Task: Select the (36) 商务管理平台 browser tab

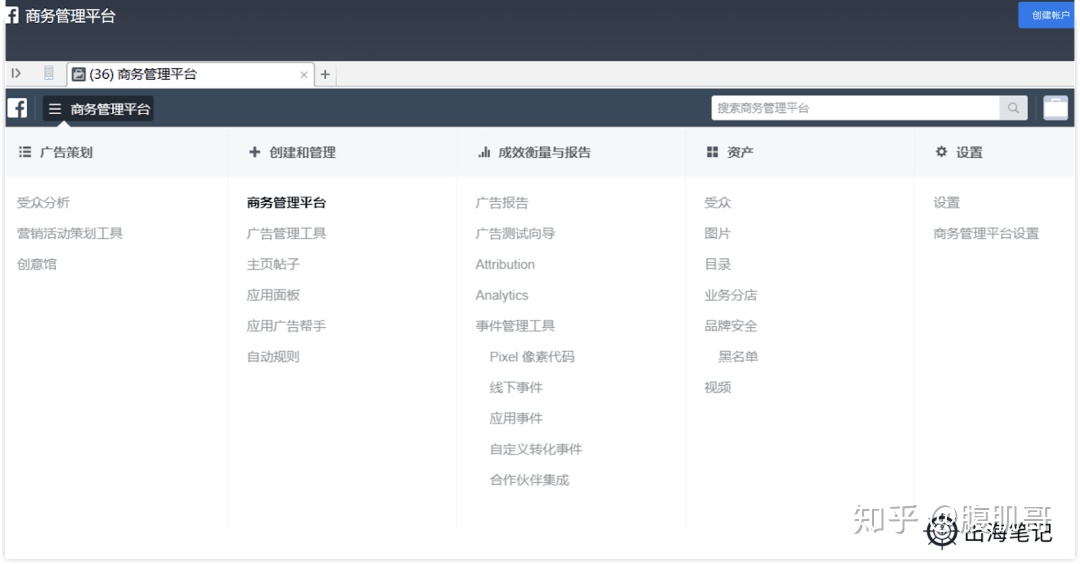Action: tap(190, 74)
